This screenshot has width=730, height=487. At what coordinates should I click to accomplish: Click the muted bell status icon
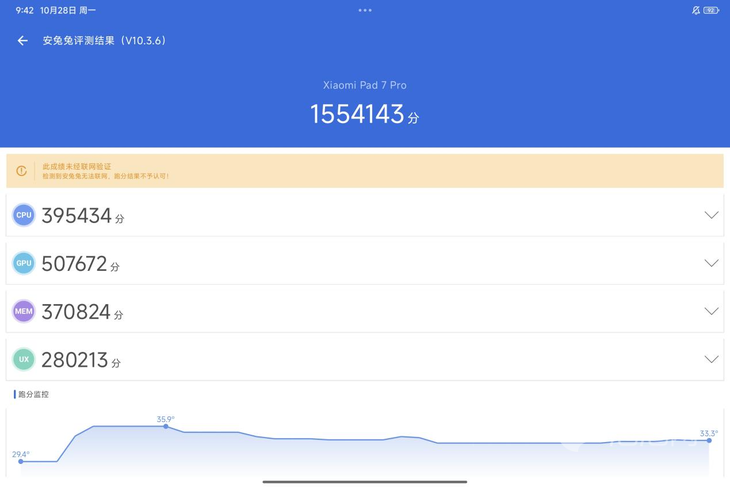tap(695, 10)
